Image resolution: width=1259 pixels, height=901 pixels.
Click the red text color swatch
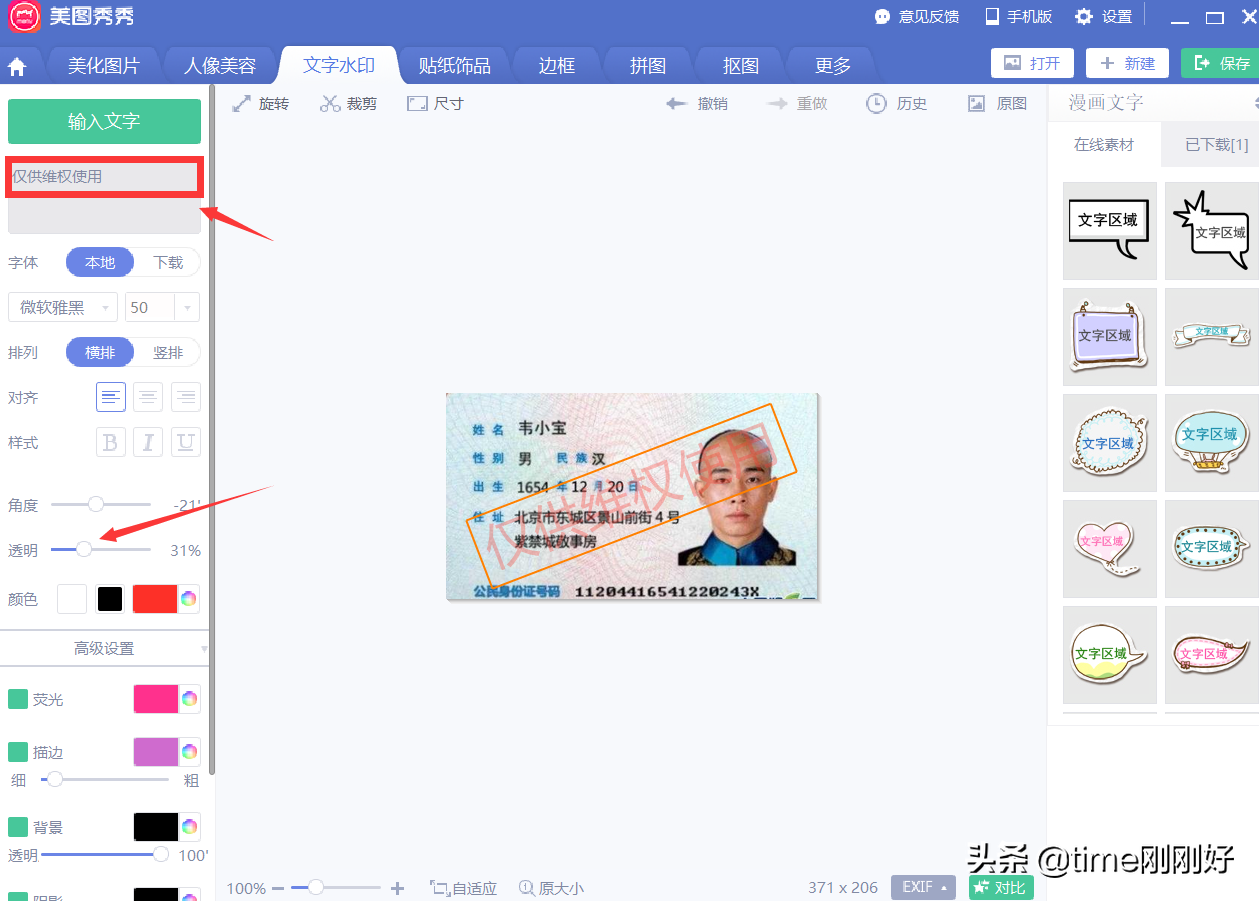[x=155, y=599]
